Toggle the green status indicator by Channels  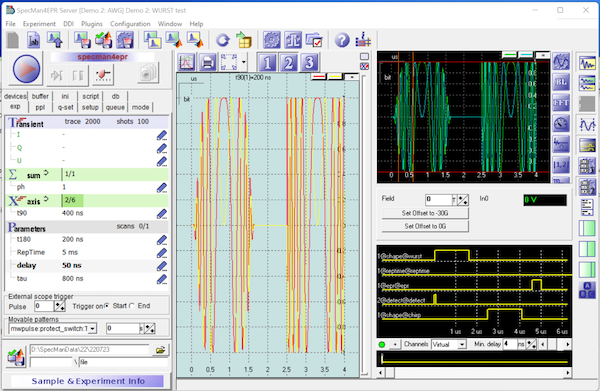pyautogui.click(x=382, y=344)
